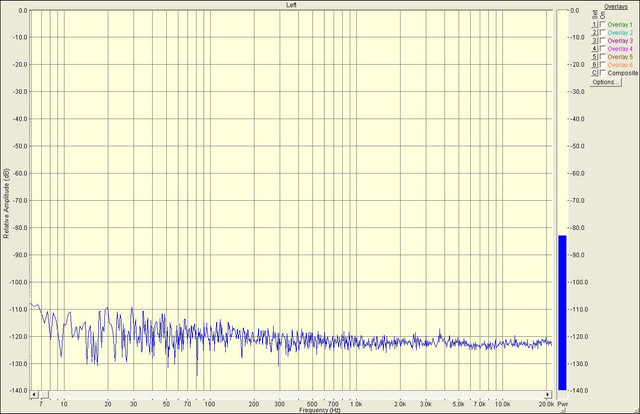640x414 pixels.
Task: Click the Set button for Overlay 4
Action: click(594, 49)
